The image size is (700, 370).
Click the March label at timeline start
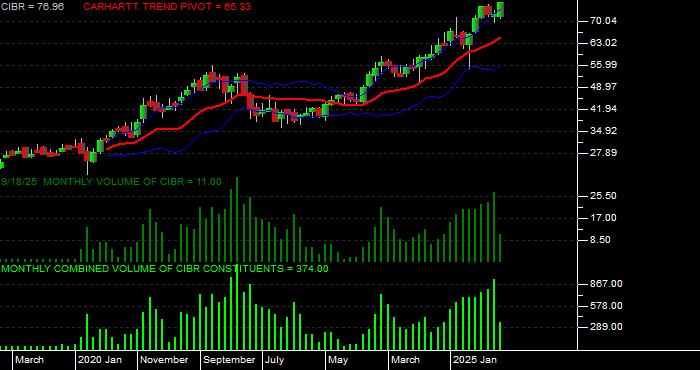29,360
